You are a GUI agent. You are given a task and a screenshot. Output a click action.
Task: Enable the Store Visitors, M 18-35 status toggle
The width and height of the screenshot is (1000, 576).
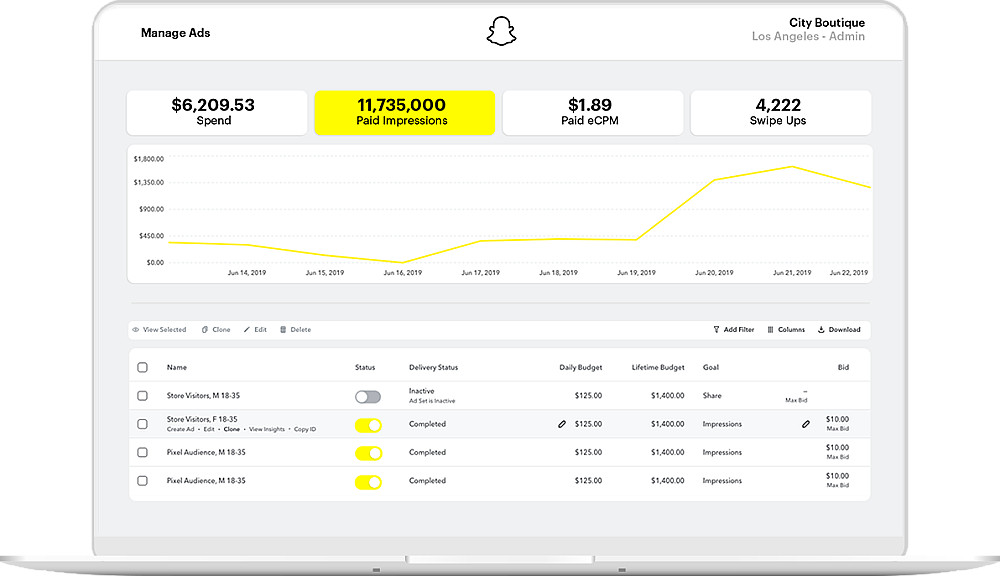[368, 397]
